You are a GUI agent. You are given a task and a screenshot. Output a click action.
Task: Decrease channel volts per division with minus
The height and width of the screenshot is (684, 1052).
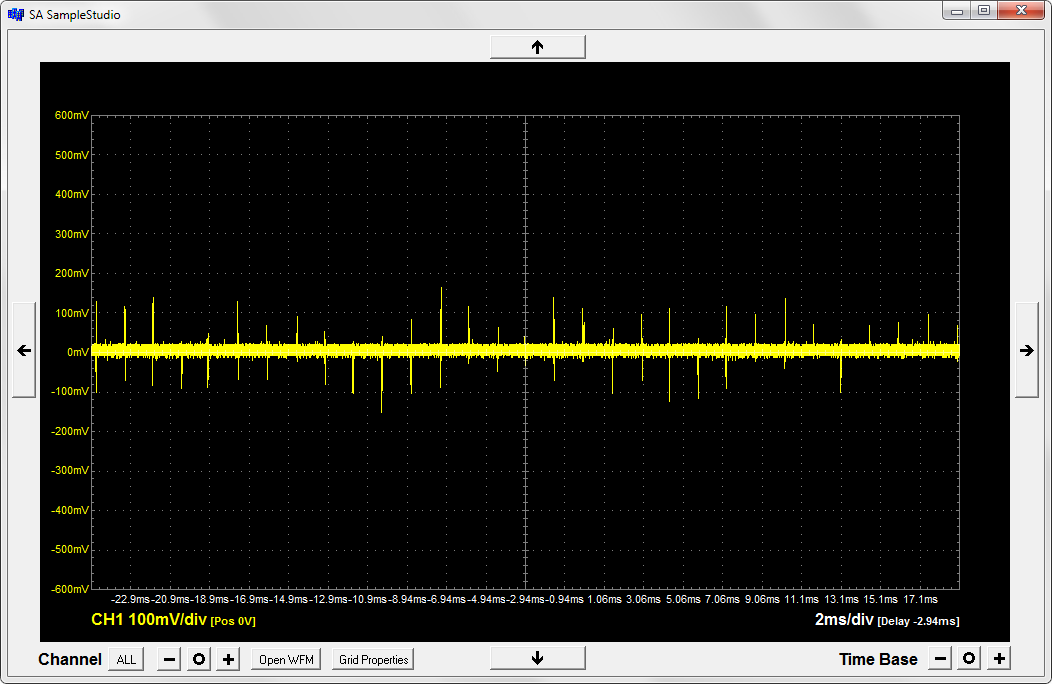point(170,659)
